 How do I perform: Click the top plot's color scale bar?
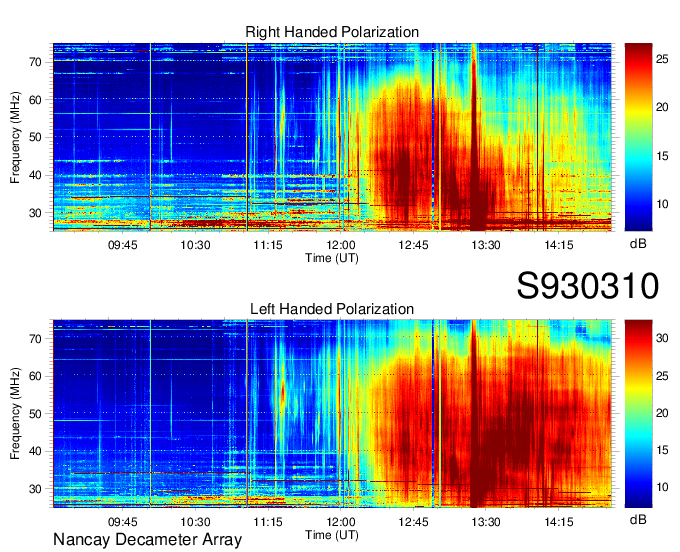click(638, 137)
